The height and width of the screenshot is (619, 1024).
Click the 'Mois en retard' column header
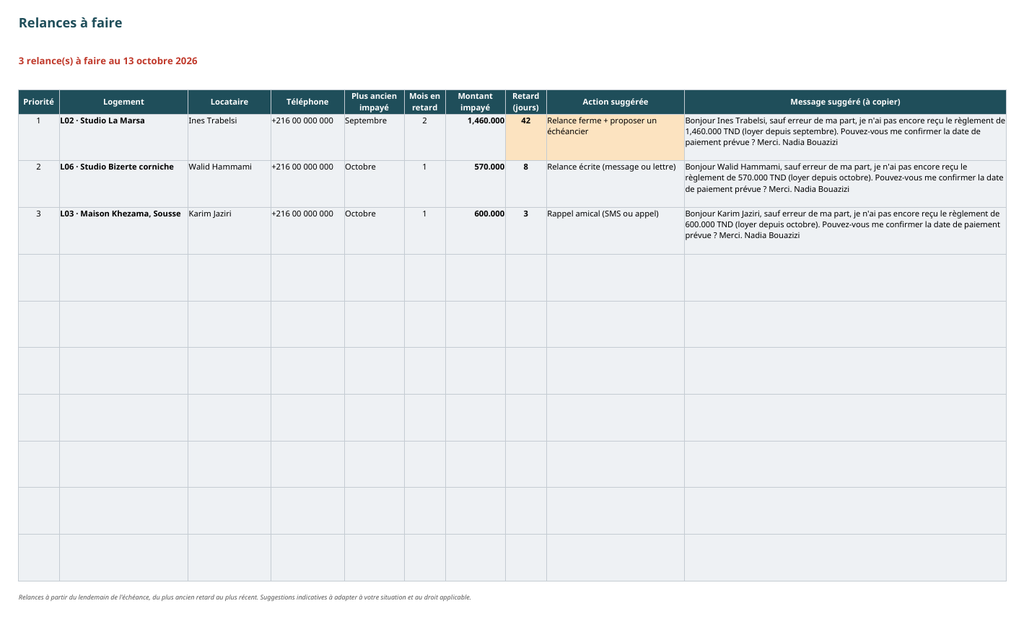click(424, 102)
